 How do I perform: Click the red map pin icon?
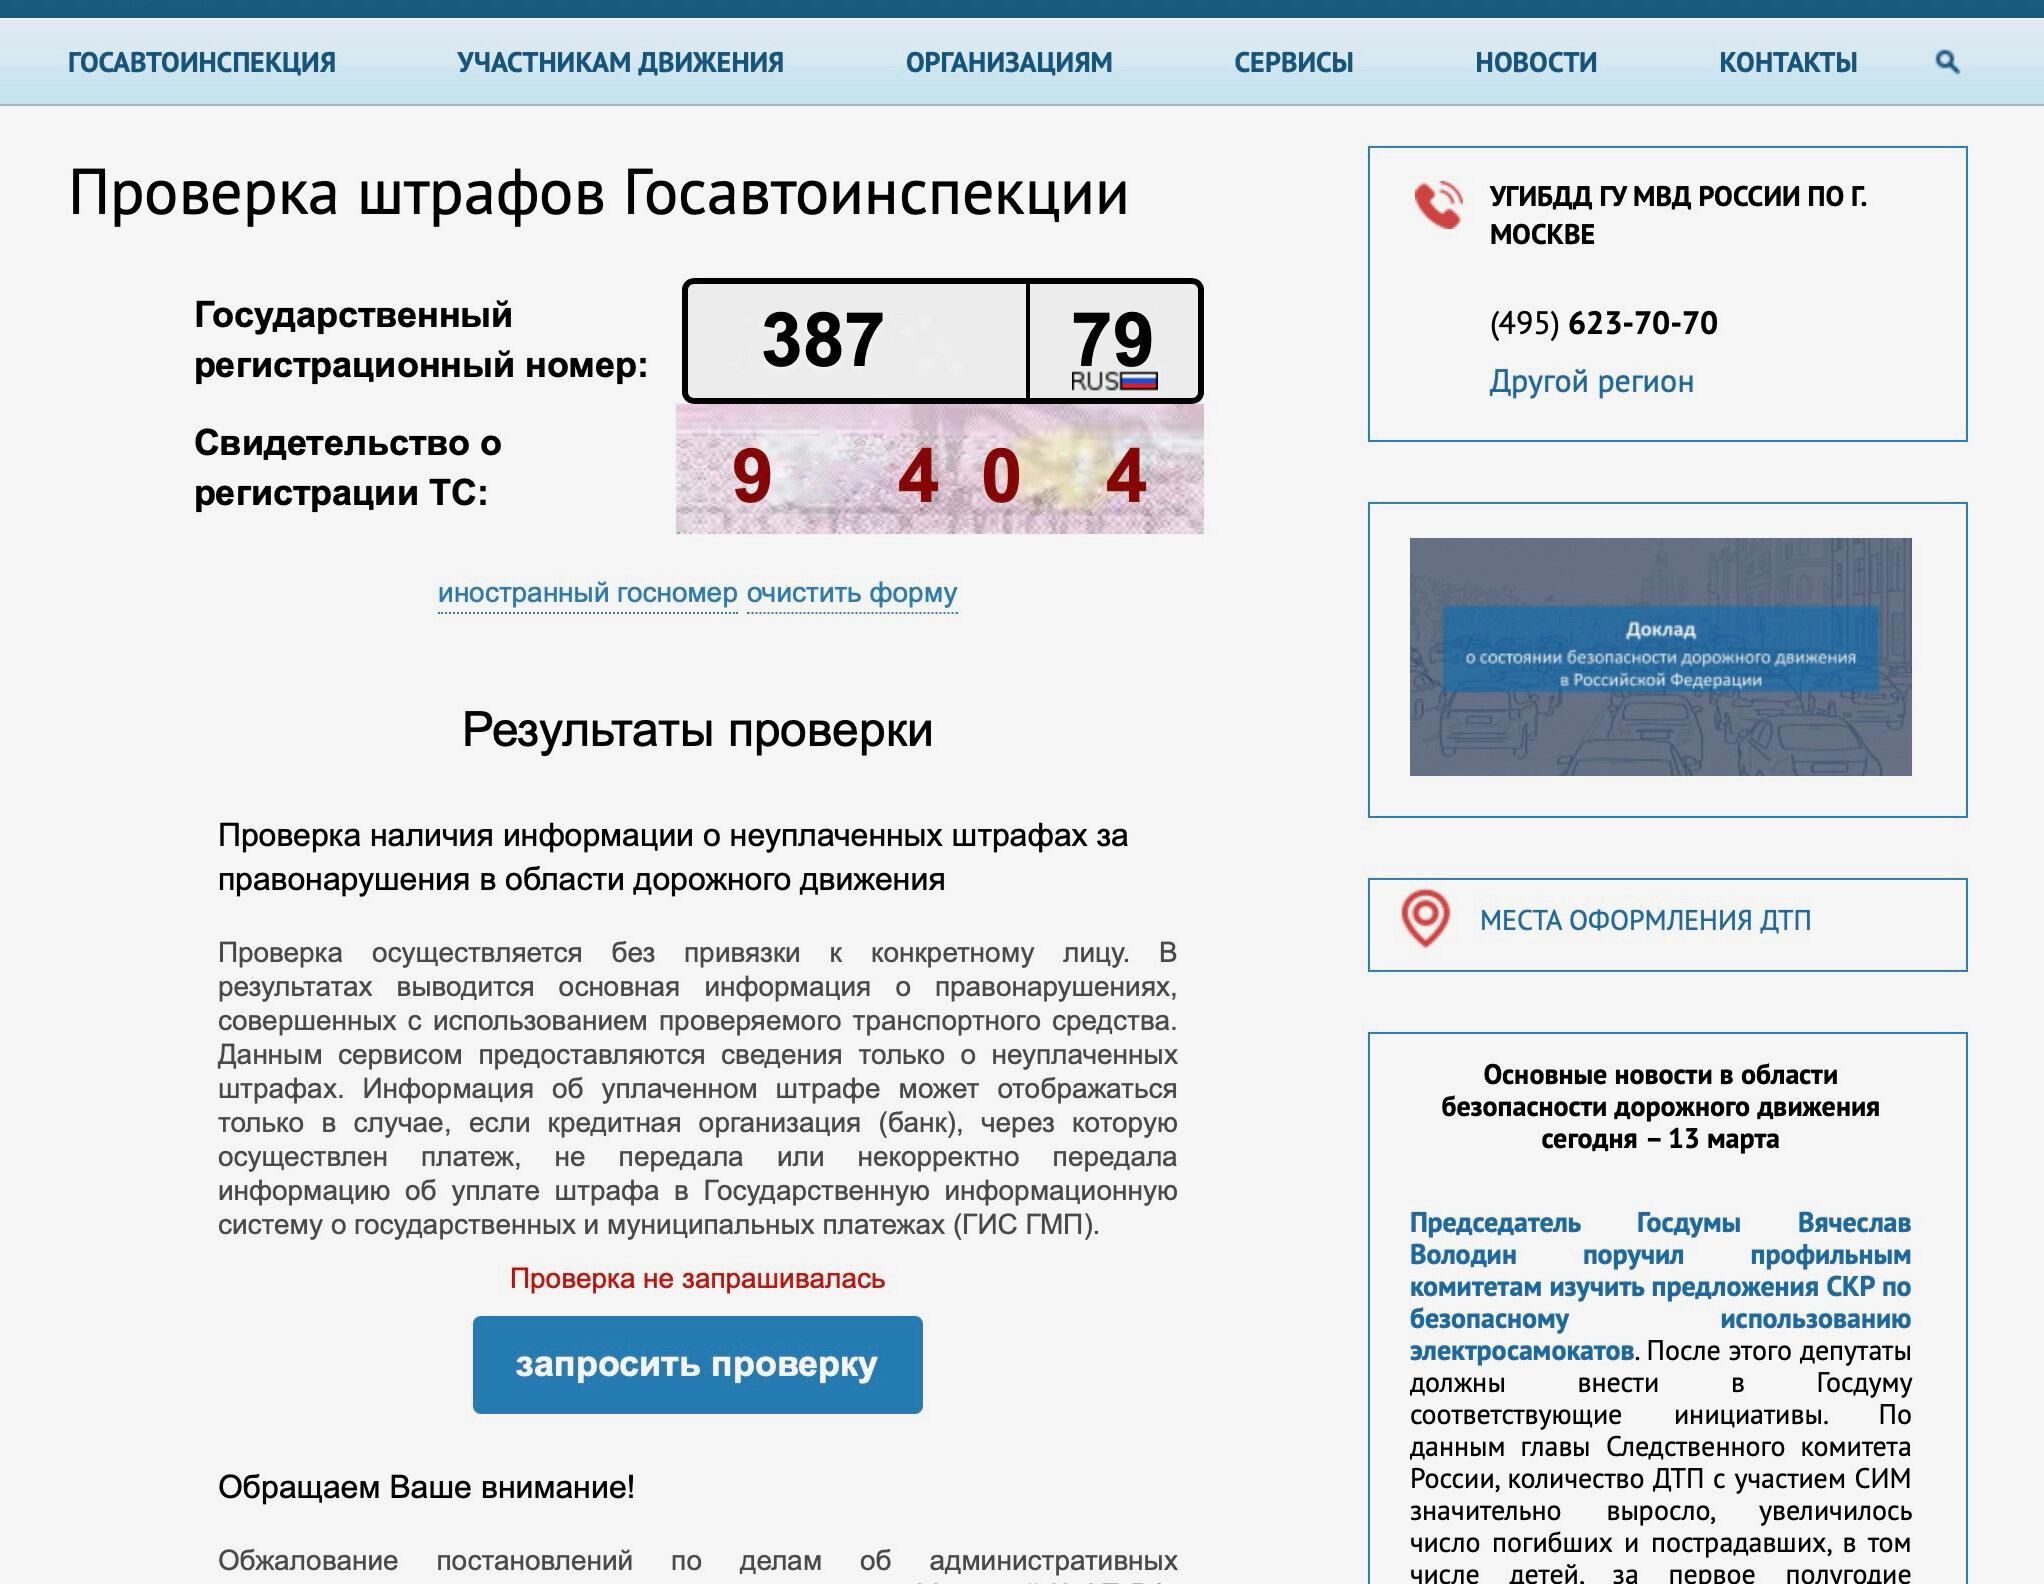click(1425, 918)
